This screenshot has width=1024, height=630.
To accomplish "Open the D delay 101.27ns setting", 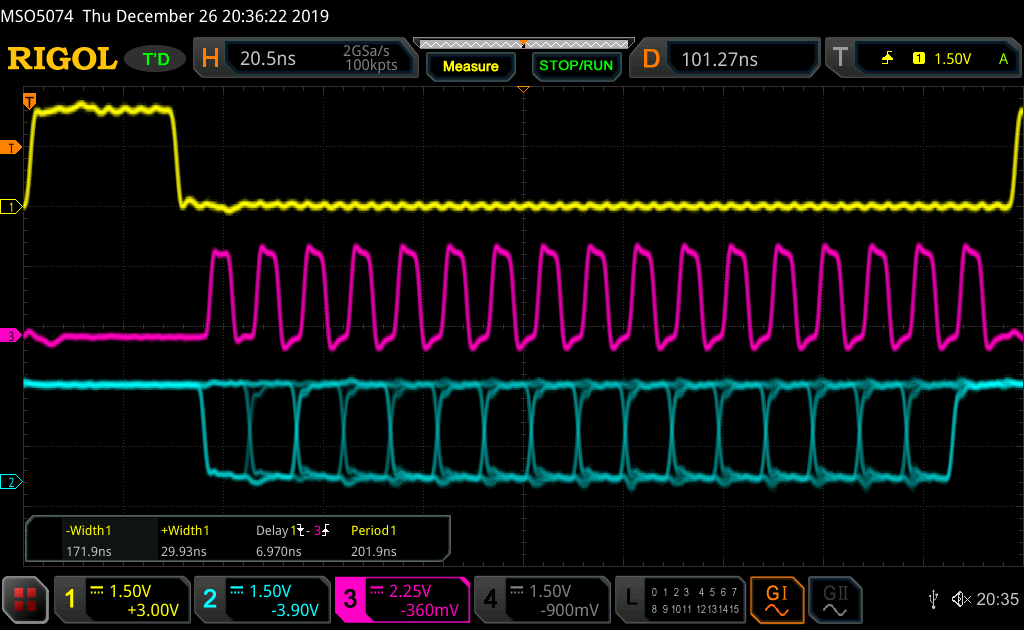I will click(724, 59).
